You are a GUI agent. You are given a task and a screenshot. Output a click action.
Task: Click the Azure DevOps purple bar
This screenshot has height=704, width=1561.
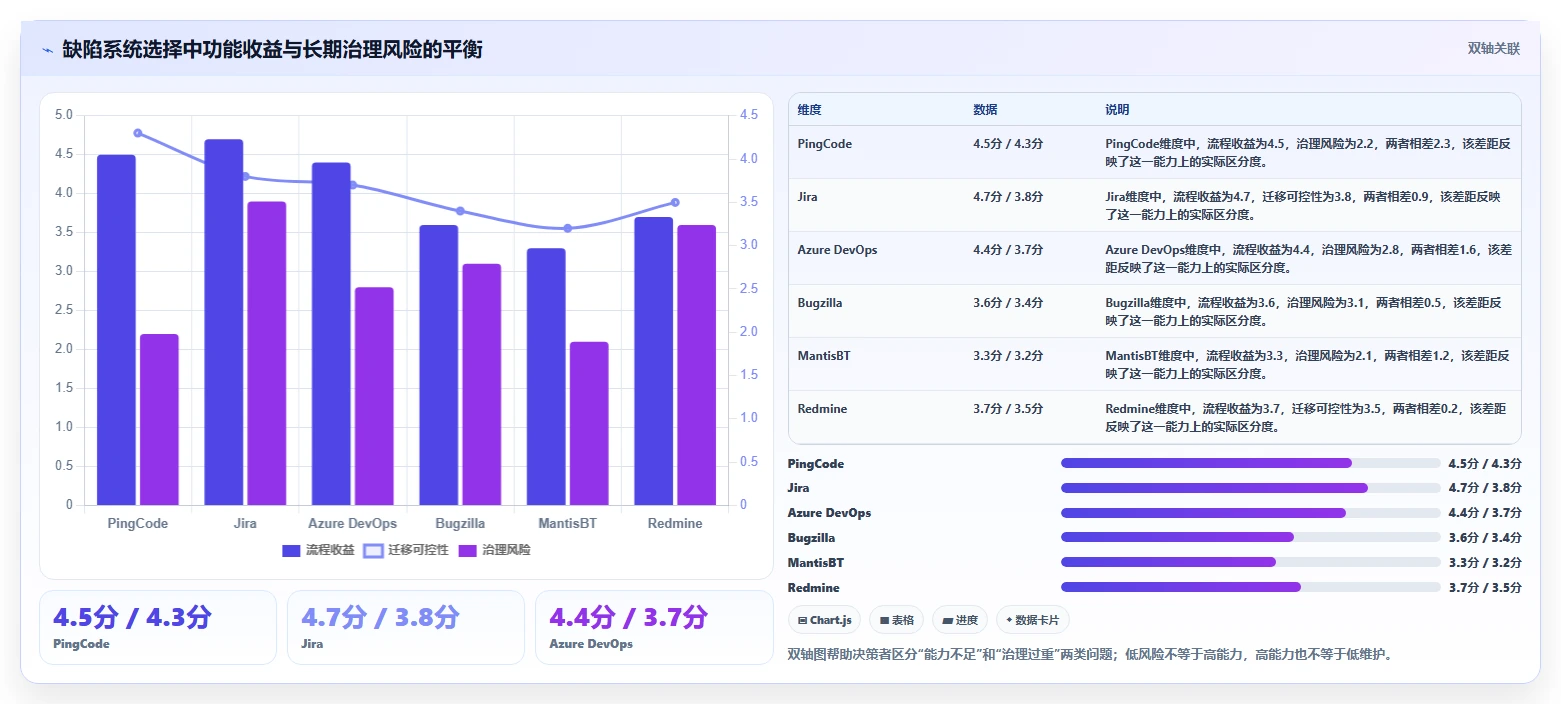coord(374,396)
